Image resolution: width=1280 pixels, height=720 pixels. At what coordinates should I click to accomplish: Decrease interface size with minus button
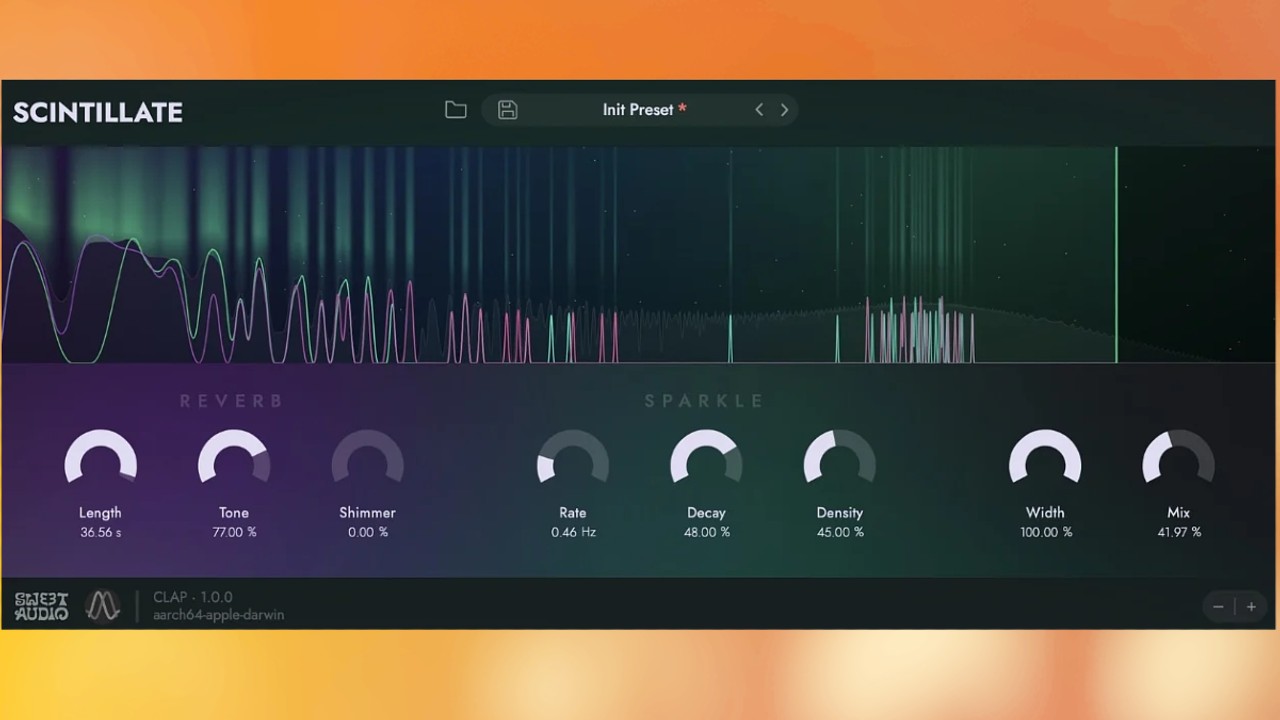click(x=1218, y=606)
